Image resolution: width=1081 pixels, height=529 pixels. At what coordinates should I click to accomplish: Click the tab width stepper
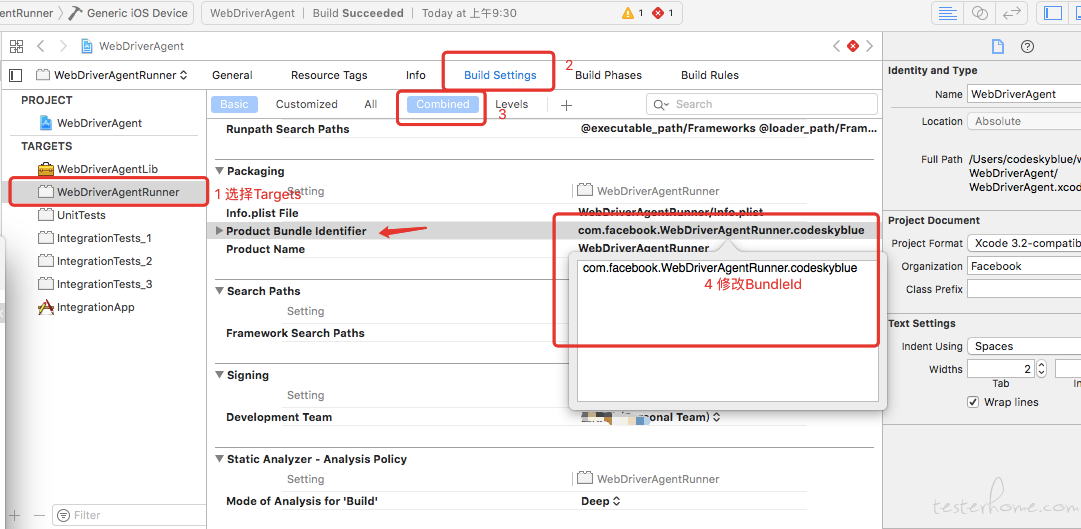click(1041, 368)
